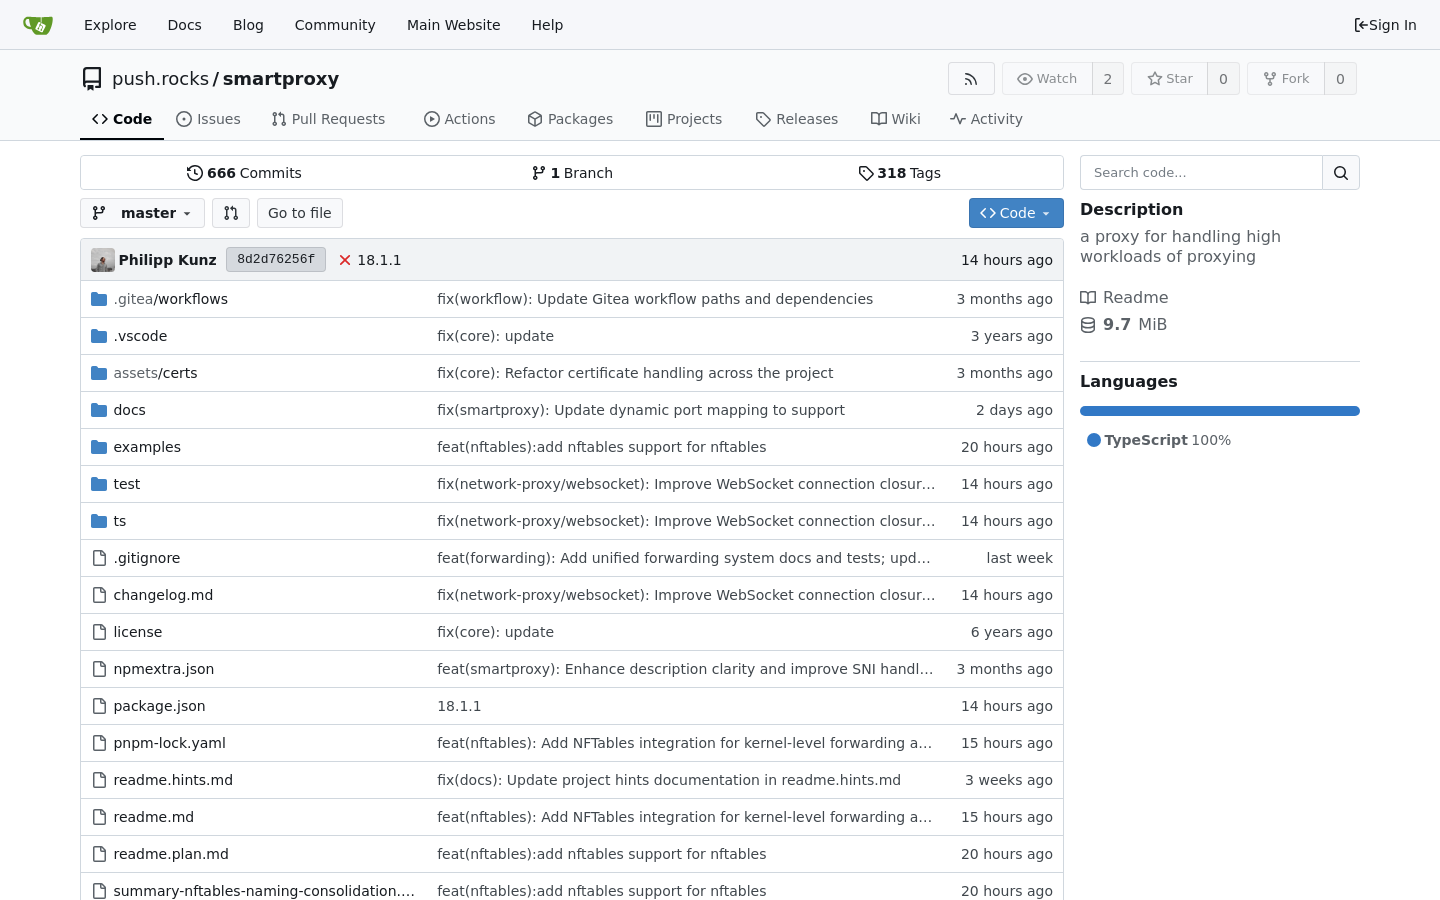Click the Go to file button
Viewport: 1440px width, 900px height.
point(300,213)
